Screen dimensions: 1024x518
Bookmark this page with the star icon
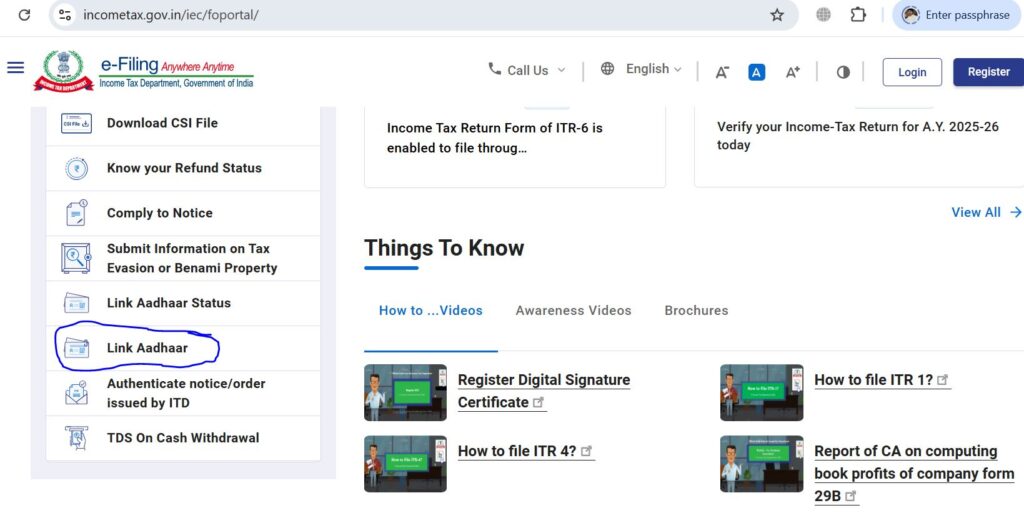pos(777,15)
